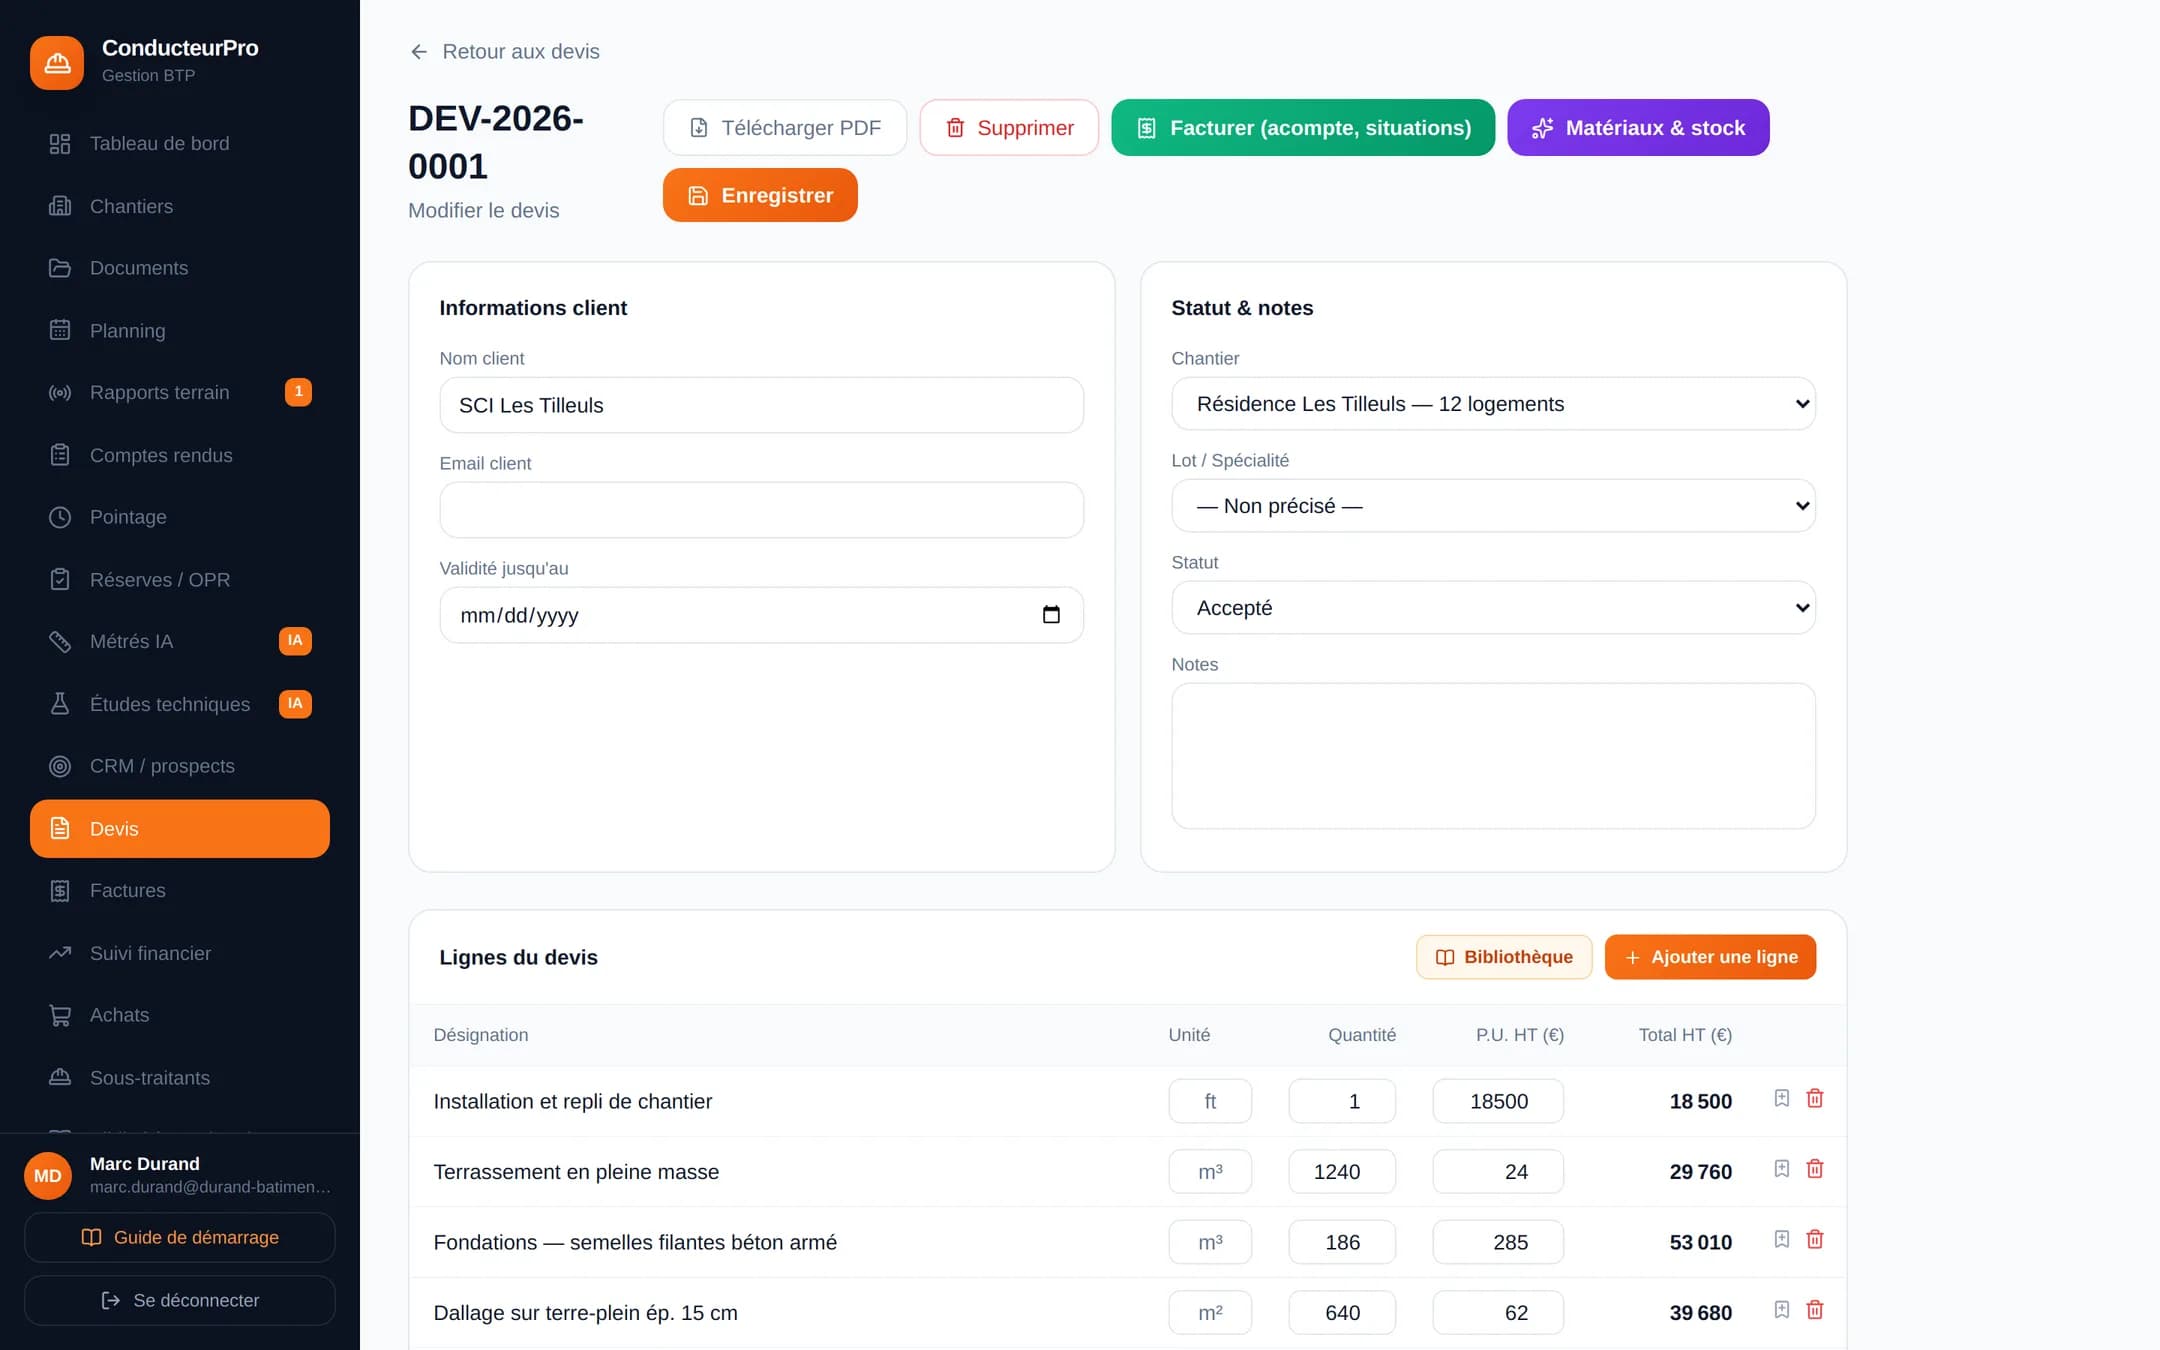Change the Statut dropdown from Accepté

point(1493,608)
